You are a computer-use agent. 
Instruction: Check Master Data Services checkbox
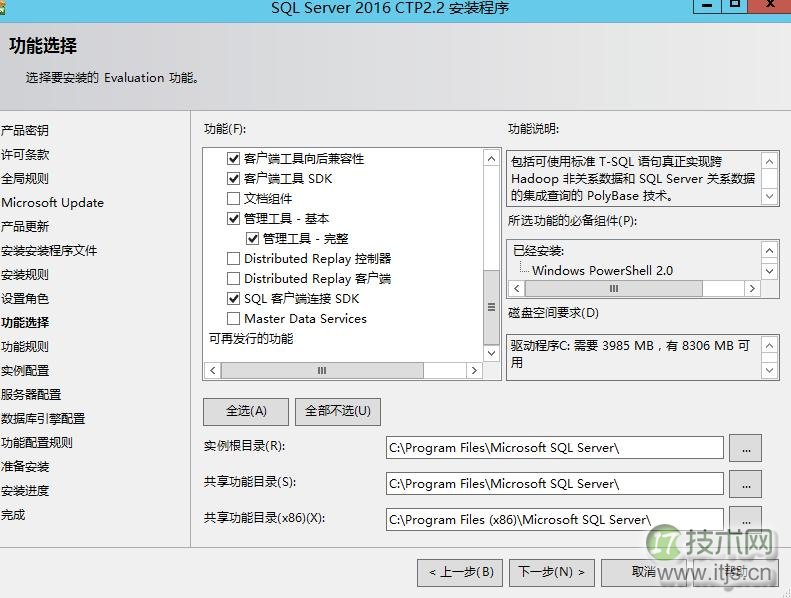point(233,318)
